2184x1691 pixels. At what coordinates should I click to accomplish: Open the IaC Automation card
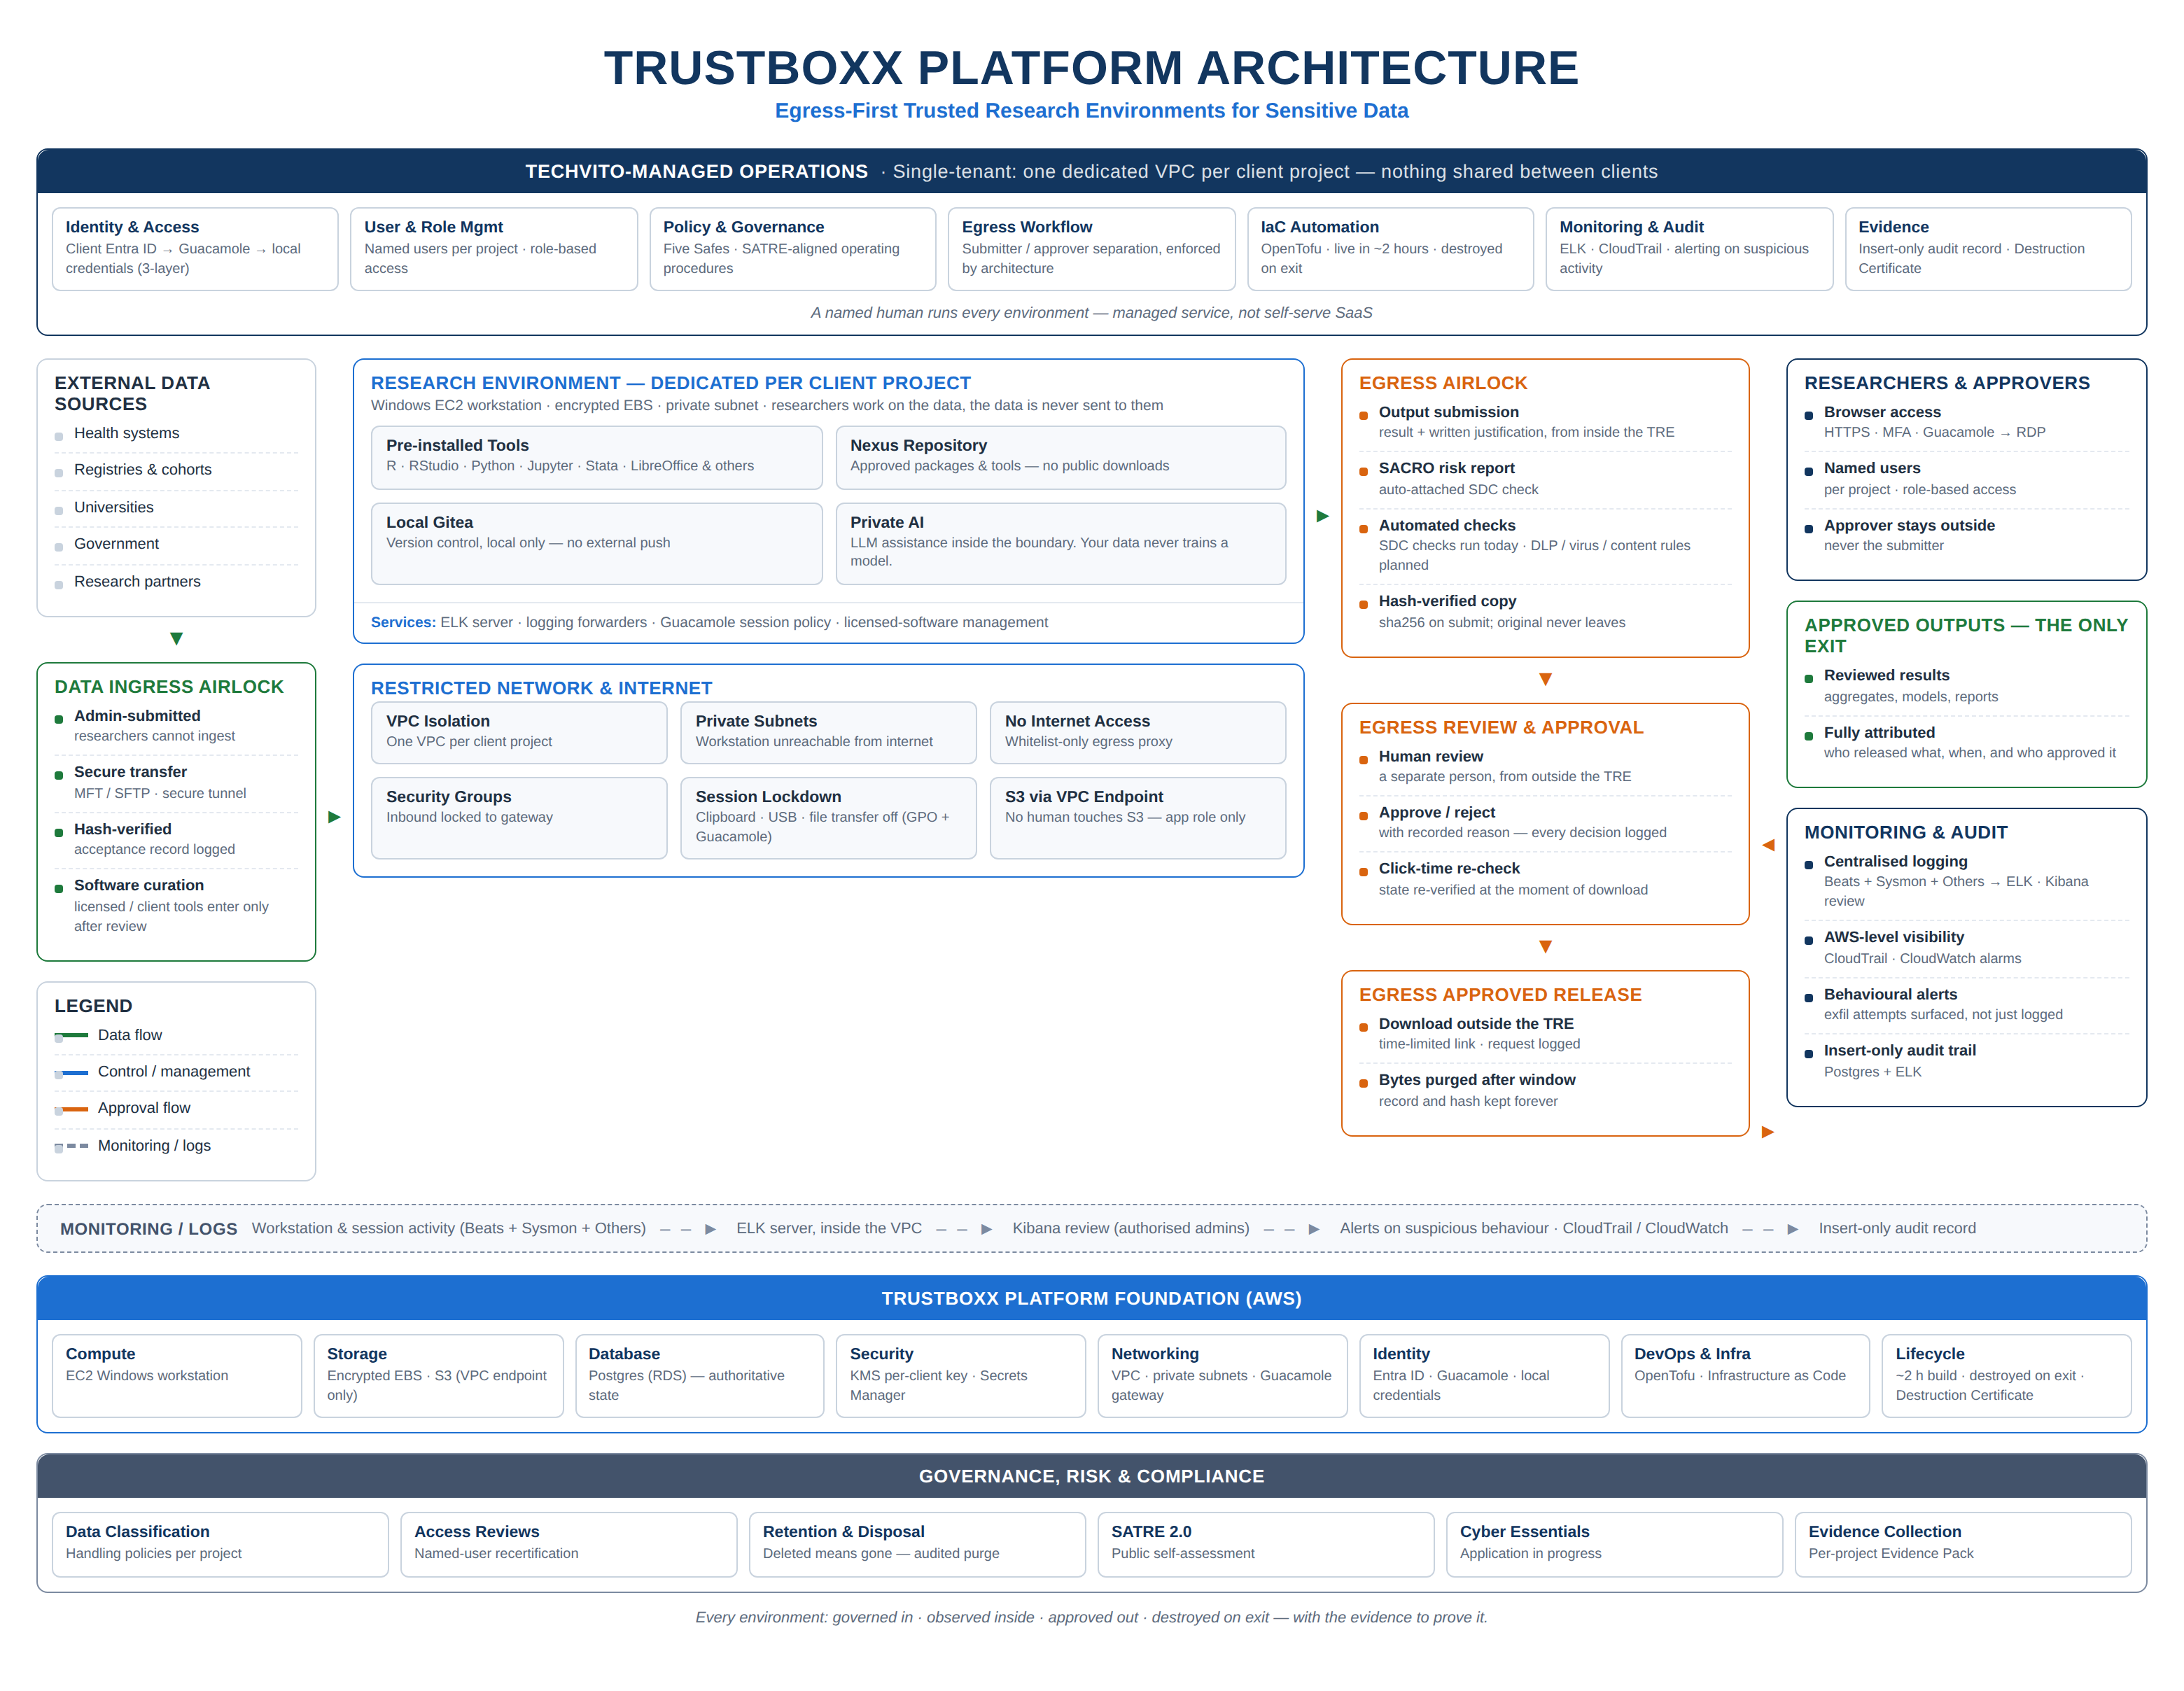1390,249
